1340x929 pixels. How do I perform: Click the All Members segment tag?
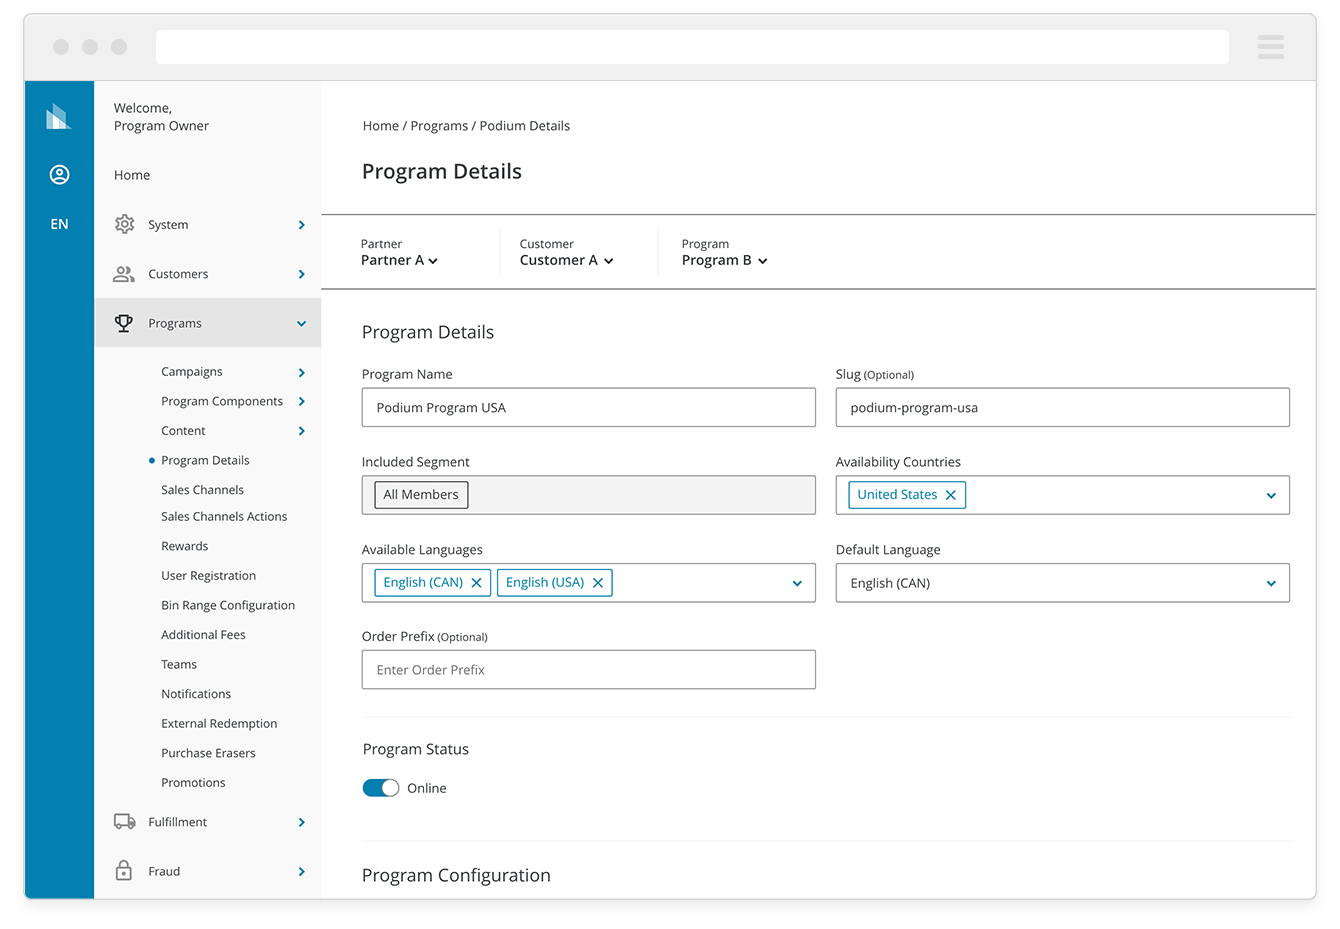click(421, 495)
